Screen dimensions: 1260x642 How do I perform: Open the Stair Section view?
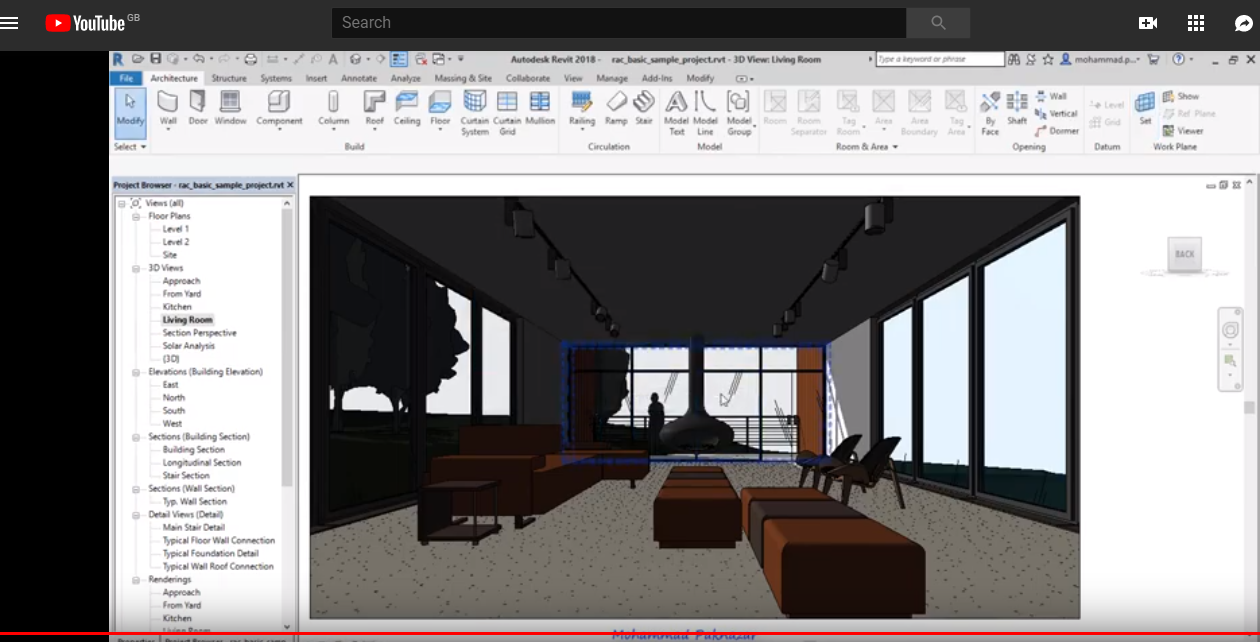[186, 476]
